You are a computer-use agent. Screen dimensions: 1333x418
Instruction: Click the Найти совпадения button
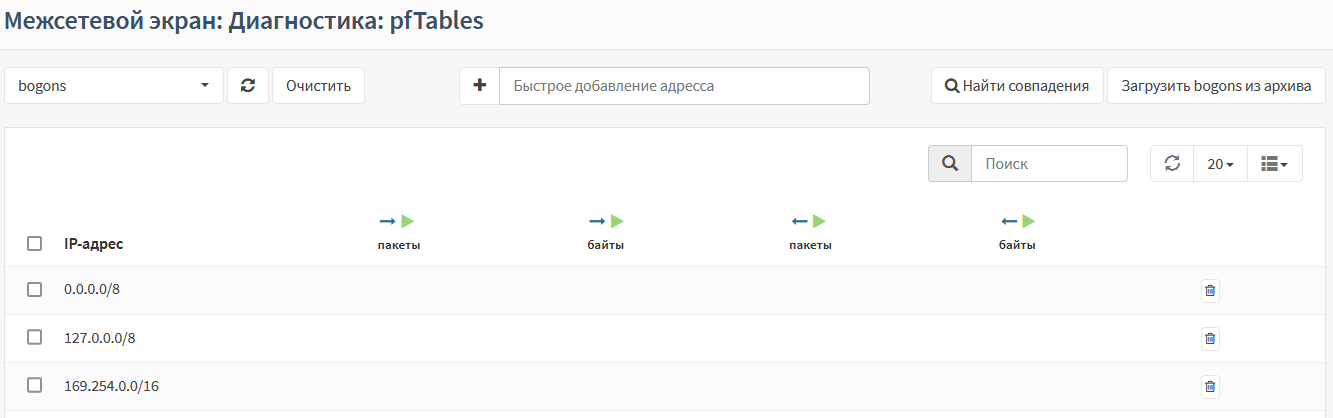[1017, 86]
